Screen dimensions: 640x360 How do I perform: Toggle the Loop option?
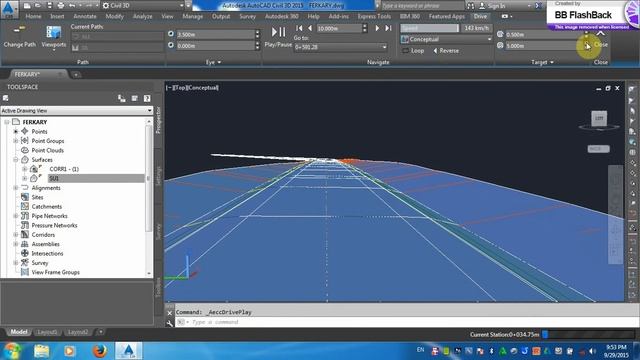[413, 51]
